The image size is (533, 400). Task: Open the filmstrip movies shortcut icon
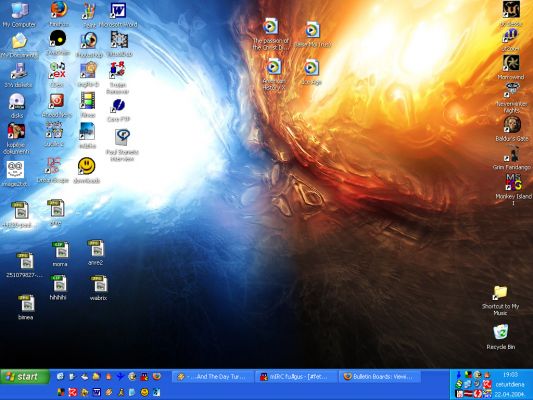88,101
